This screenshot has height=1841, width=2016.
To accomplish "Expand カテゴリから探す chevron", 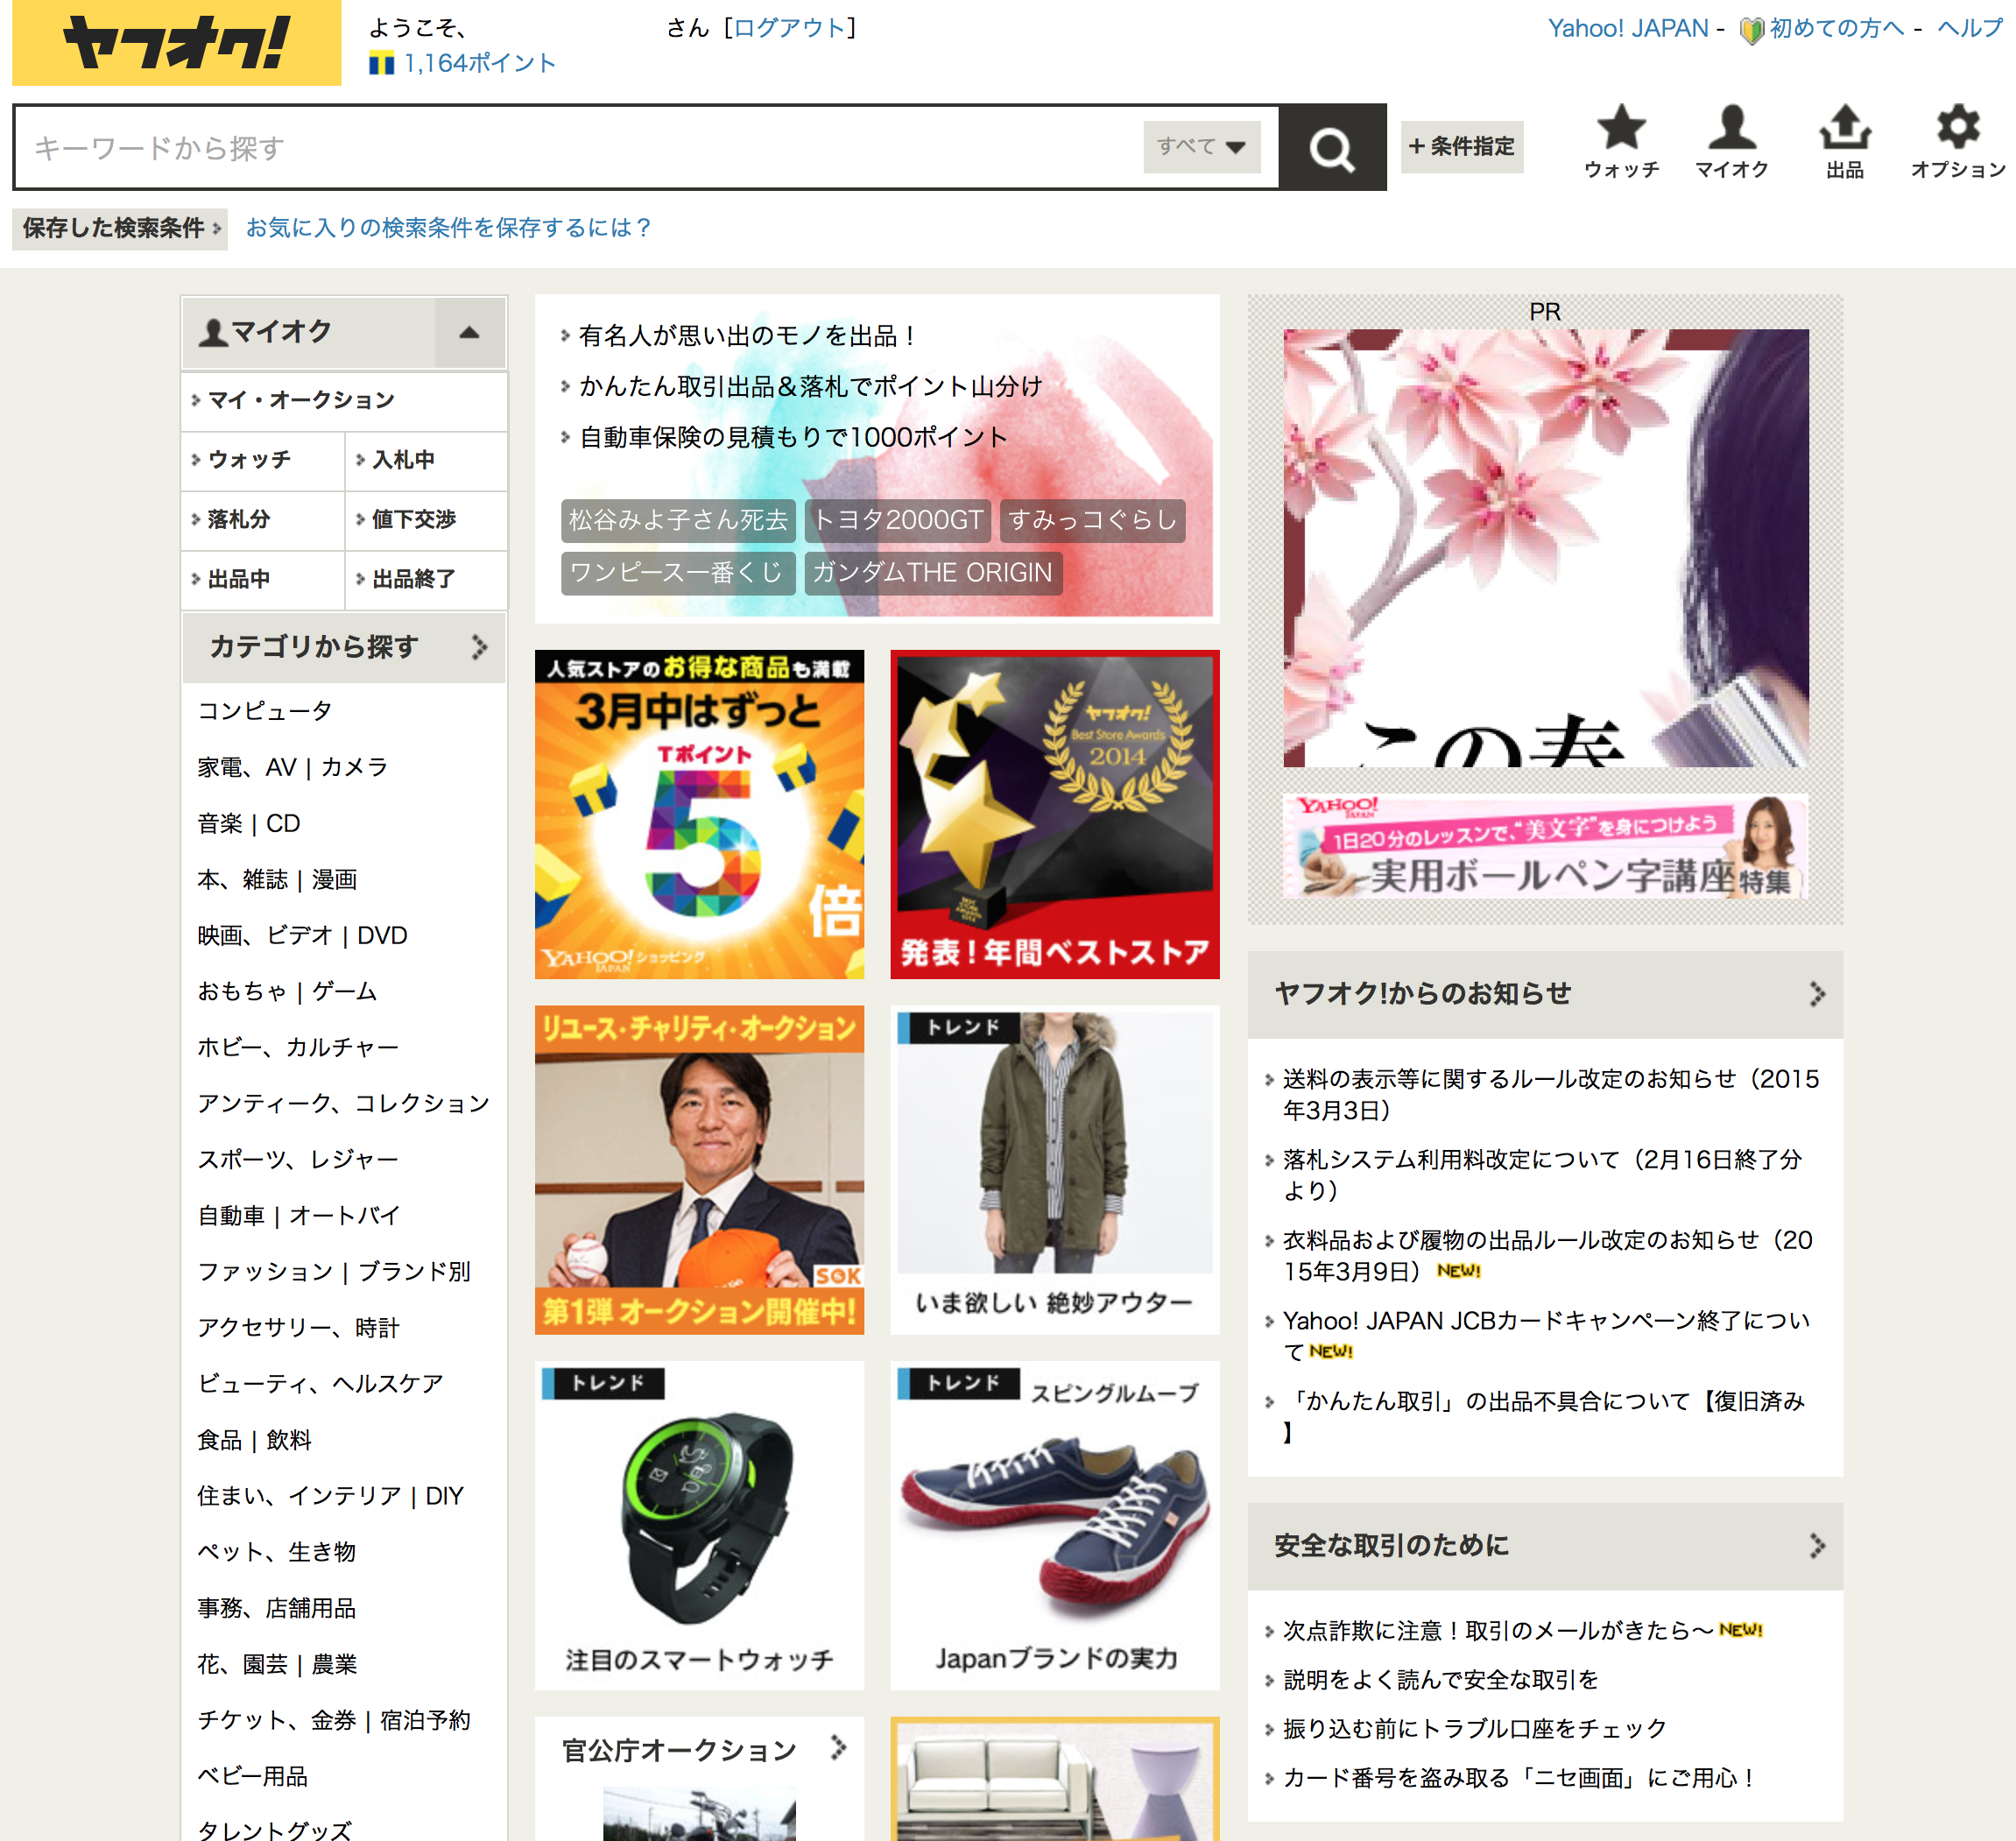I will coord(480,647).
